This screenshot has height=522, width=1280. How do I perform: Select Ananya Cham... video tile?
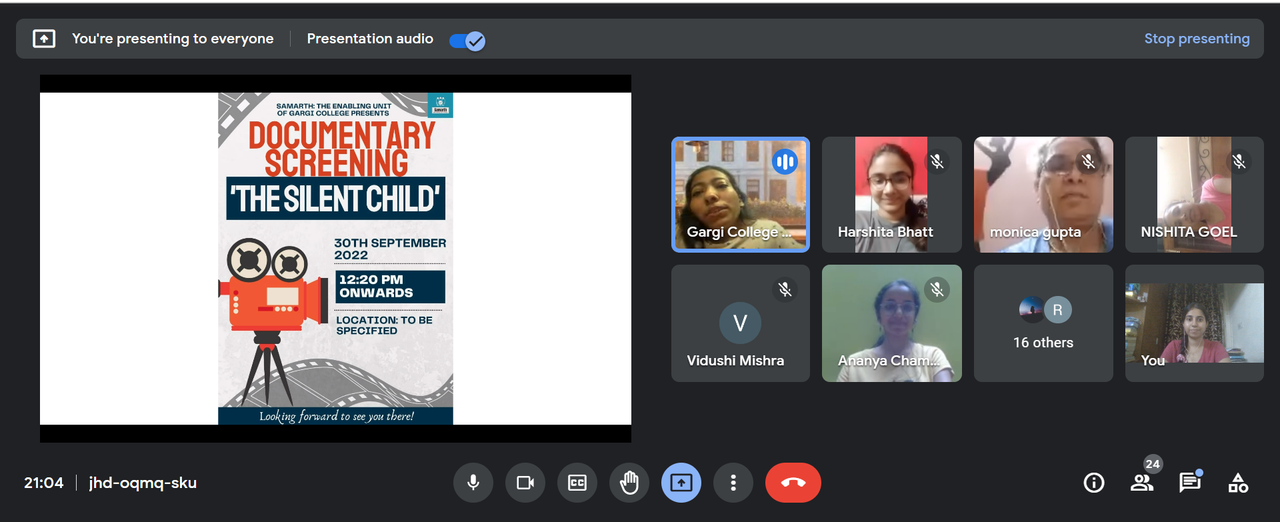point(891,323)
